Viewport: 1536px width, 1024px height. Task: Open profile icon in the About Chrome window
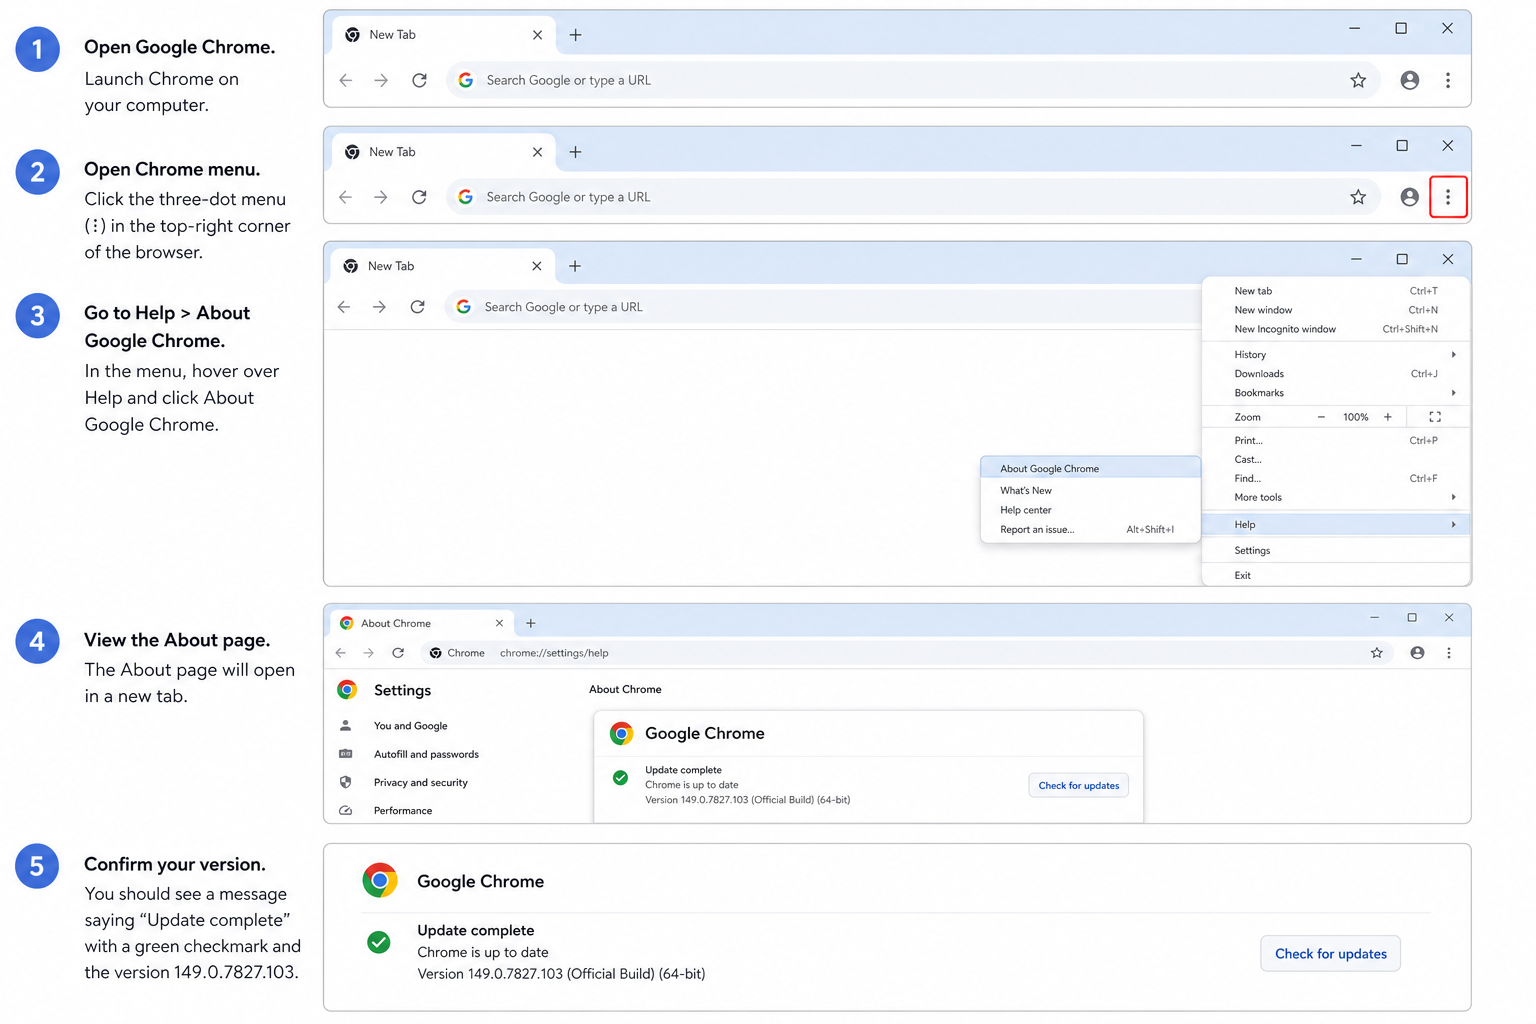[x=1417, y=653]
